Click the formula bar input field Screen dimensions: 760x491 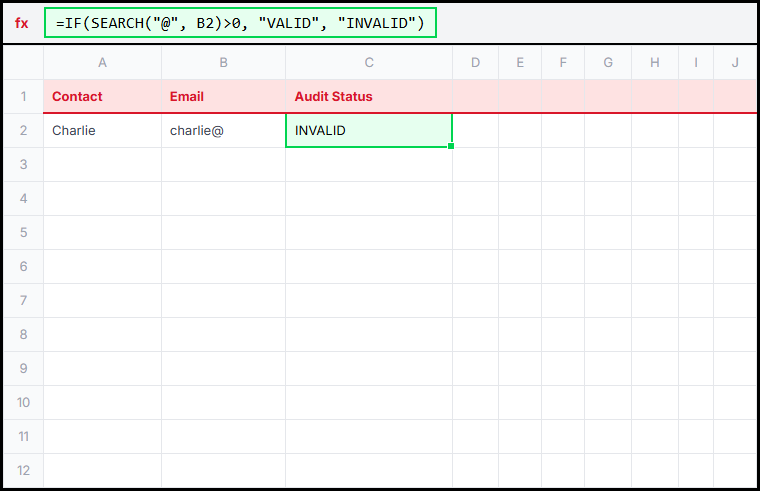pos(240,23)
